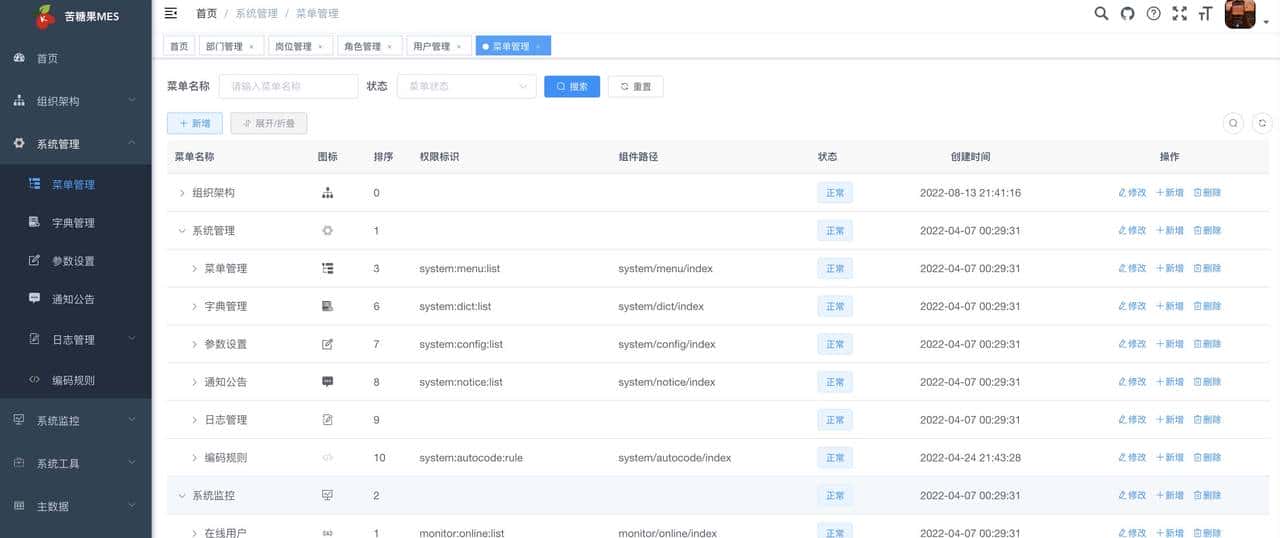Viewport: 1280px width, 538px height.
Task: Expand 组织架构 in the sidebar
Action: tap(76, 101)
